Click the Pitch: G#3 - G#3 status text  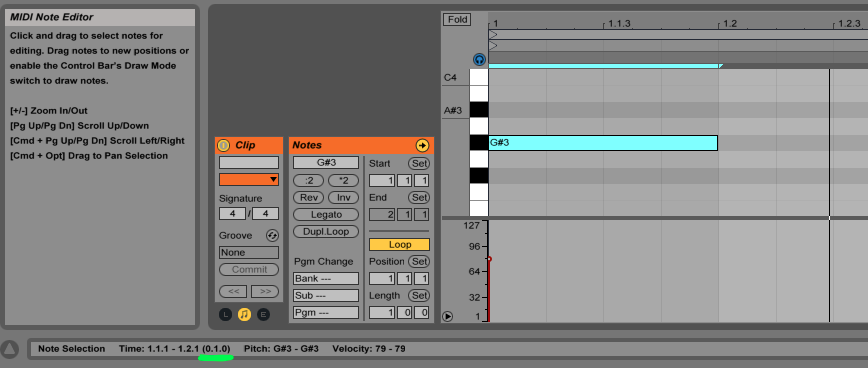coord(281,349)
